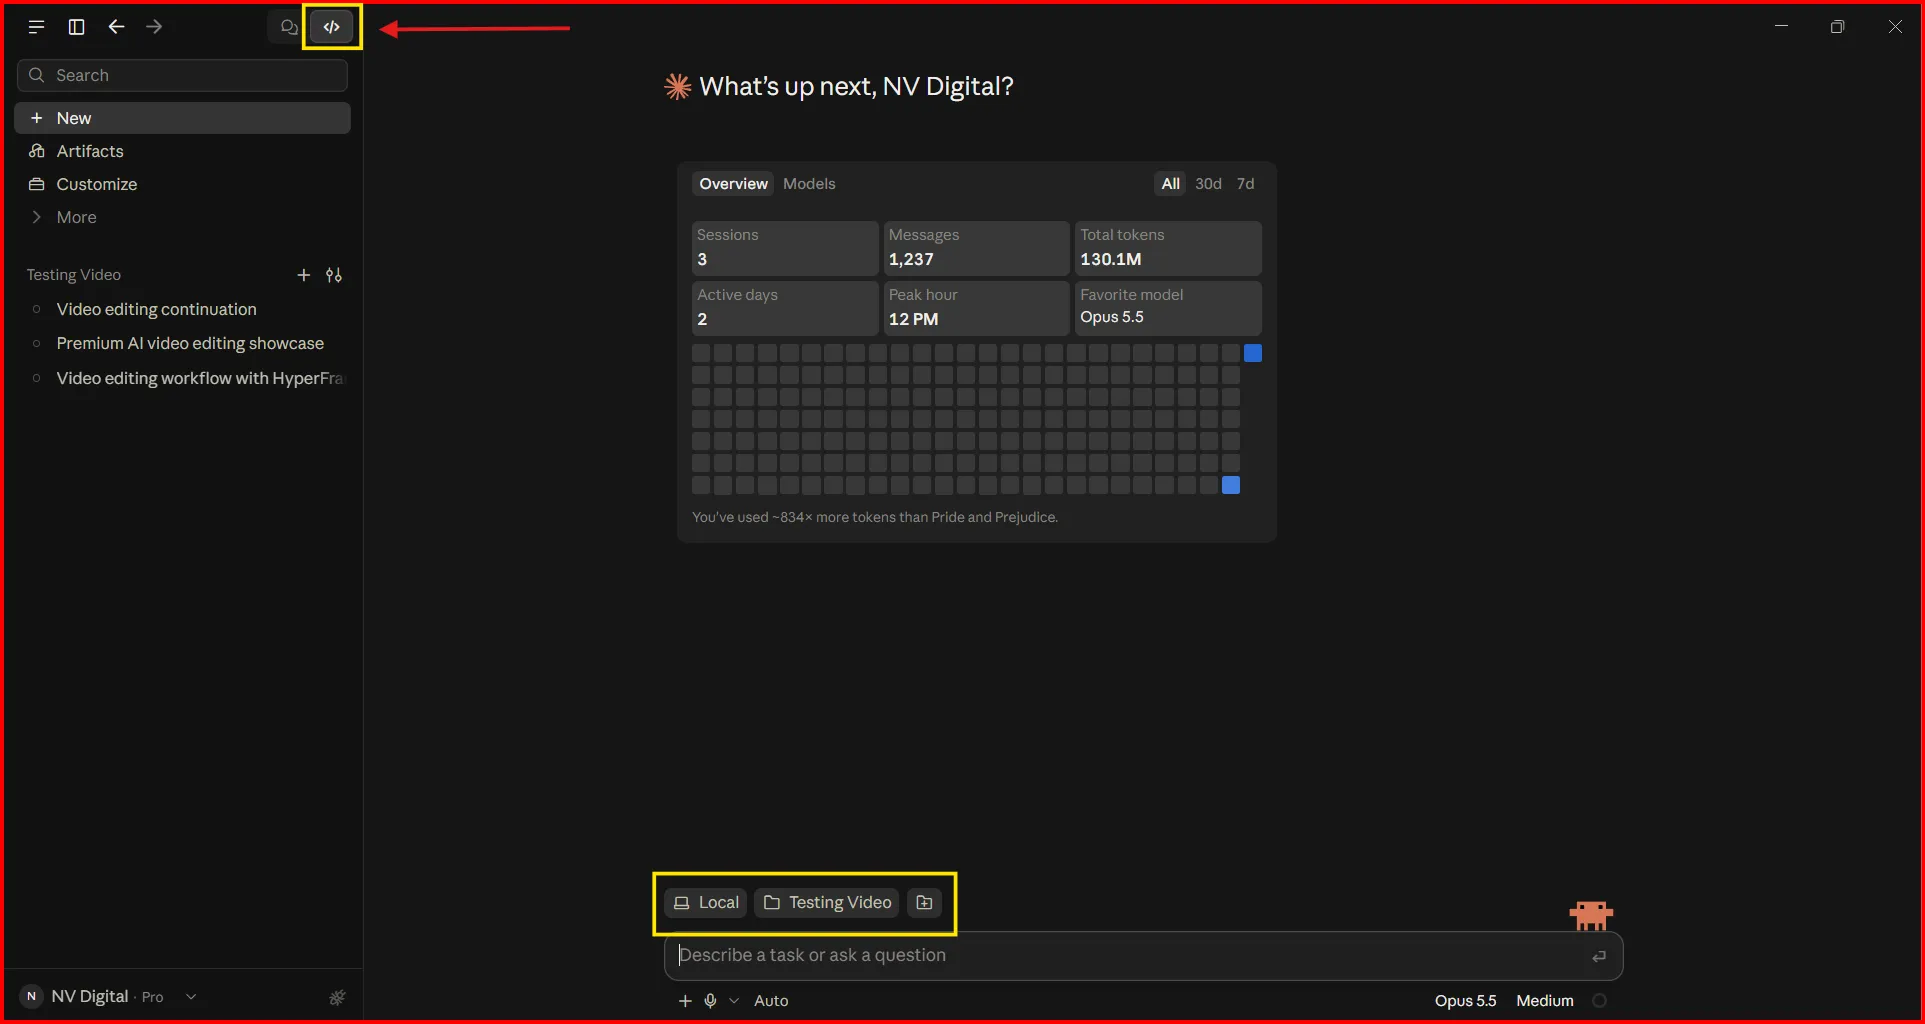This screenshot has width=1925, height=1024.
Task: Click the microphone dictation icon
Action: (710, 1001)
